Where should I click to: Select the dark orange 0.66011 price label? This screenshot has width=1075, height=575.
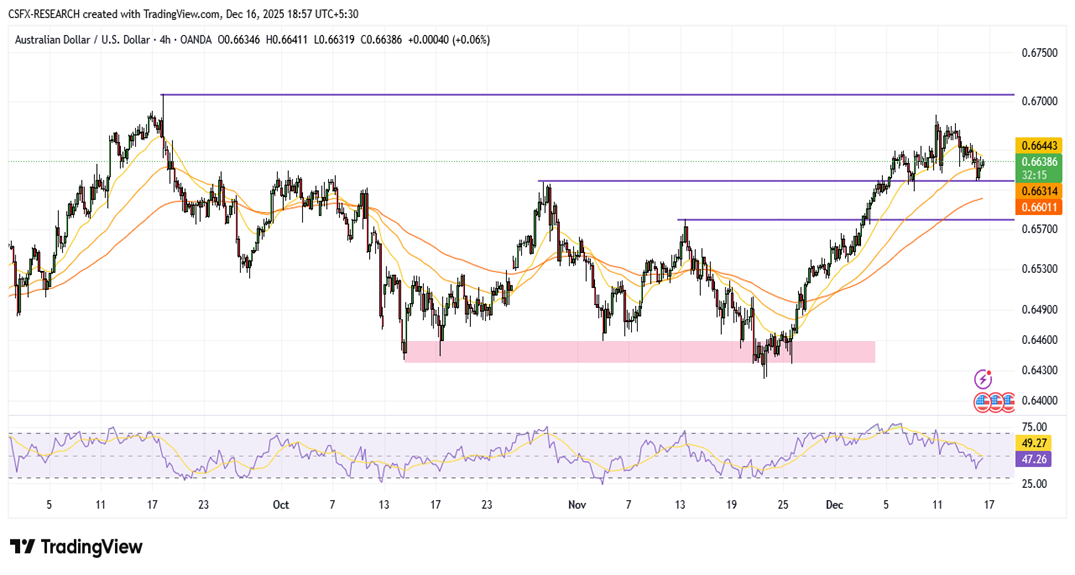(1039, 206)
